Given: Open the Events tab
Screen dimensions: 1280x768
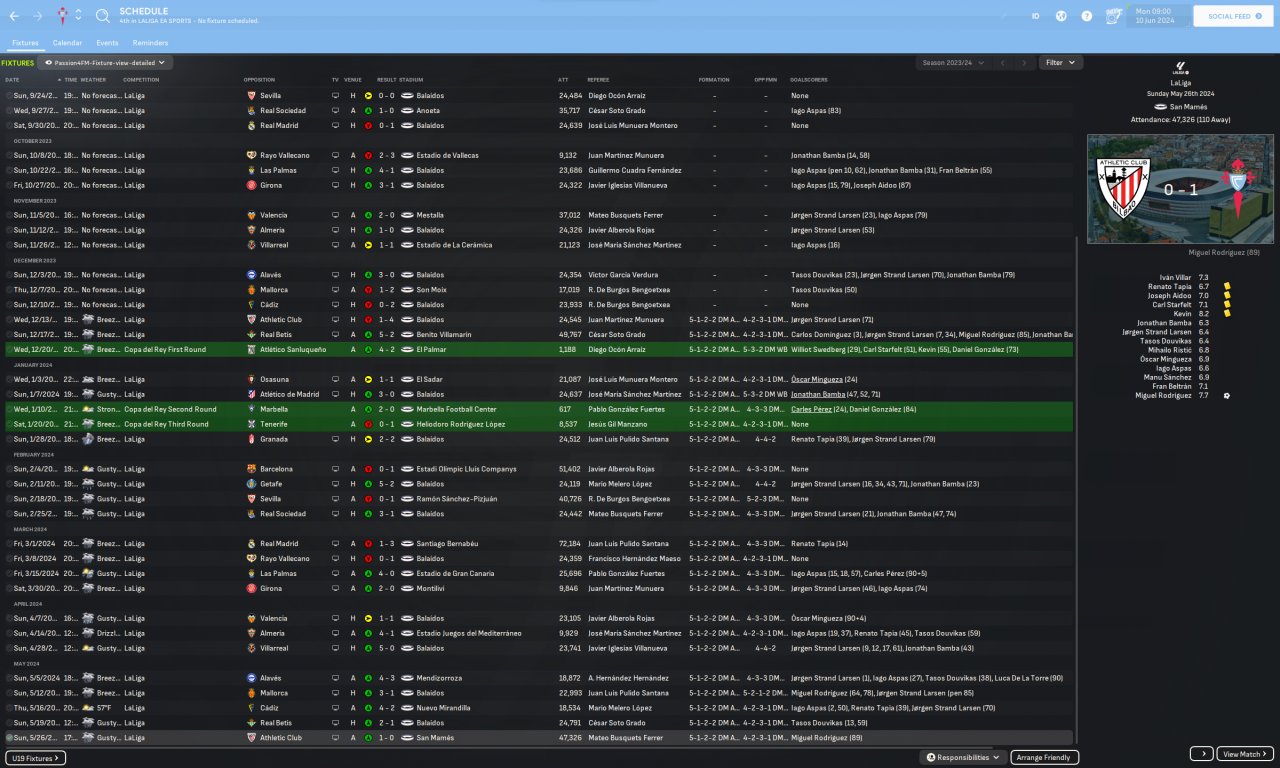Looking at the screenshot, I should pyautogui.click(x=107, y=43).
